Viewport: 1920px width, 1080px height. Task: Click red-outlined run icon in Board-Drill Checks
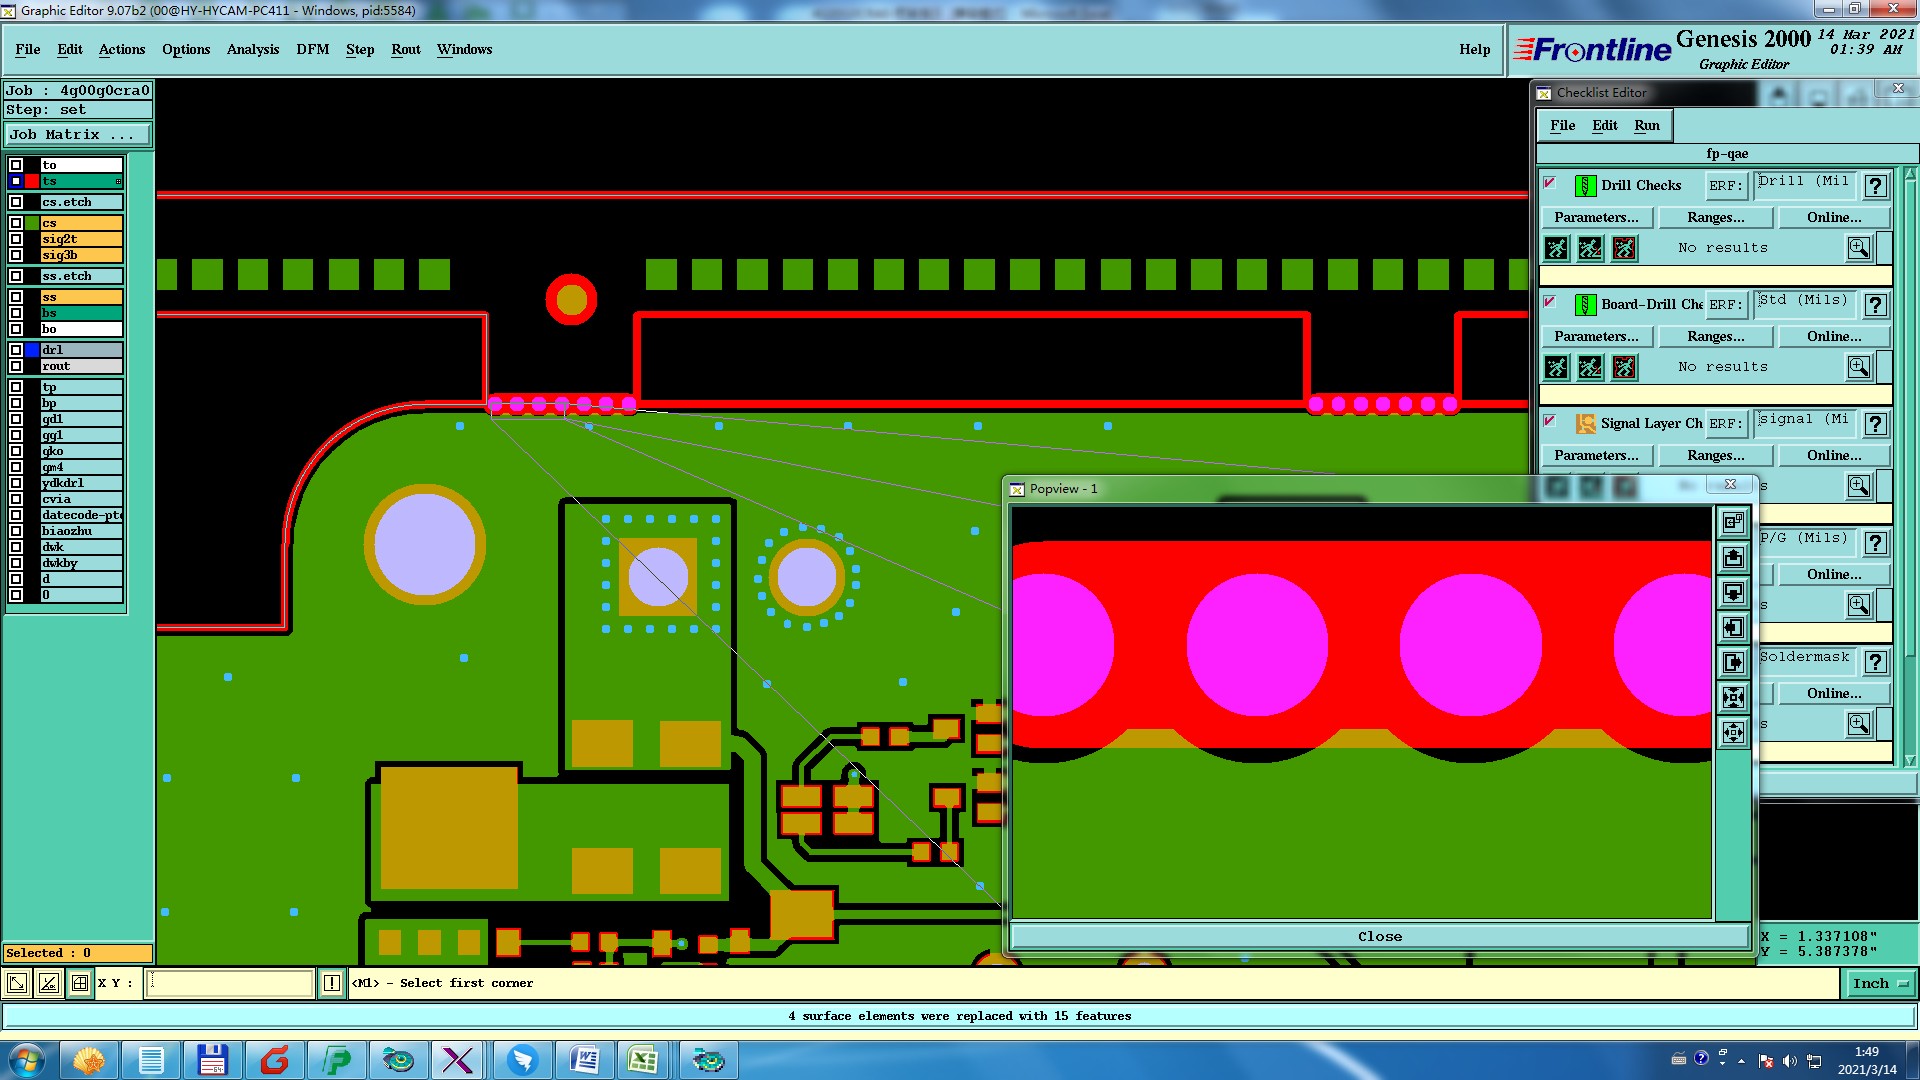click(1625, 367)
